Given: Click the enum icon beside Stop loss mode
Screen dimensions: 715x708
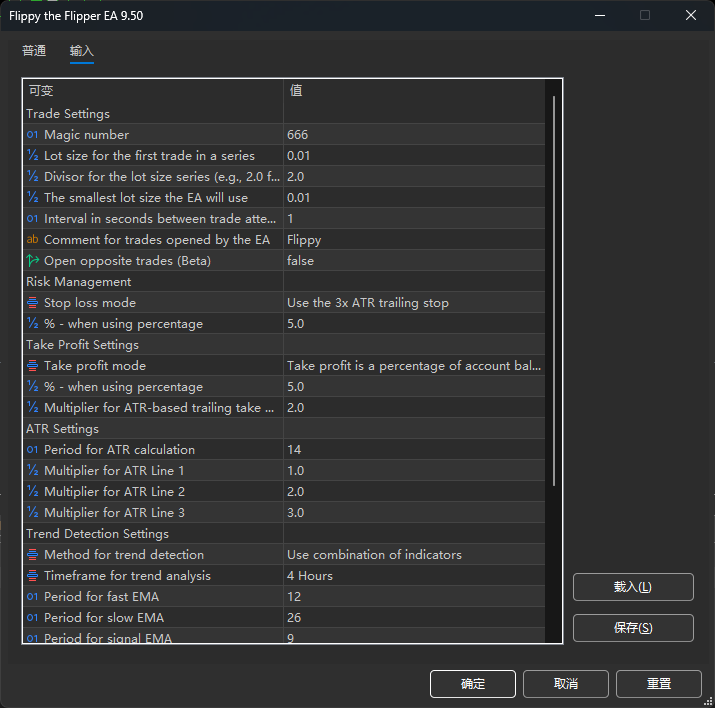Looking at the screenshot, I should pyautogui.click(x=32, y=303).
